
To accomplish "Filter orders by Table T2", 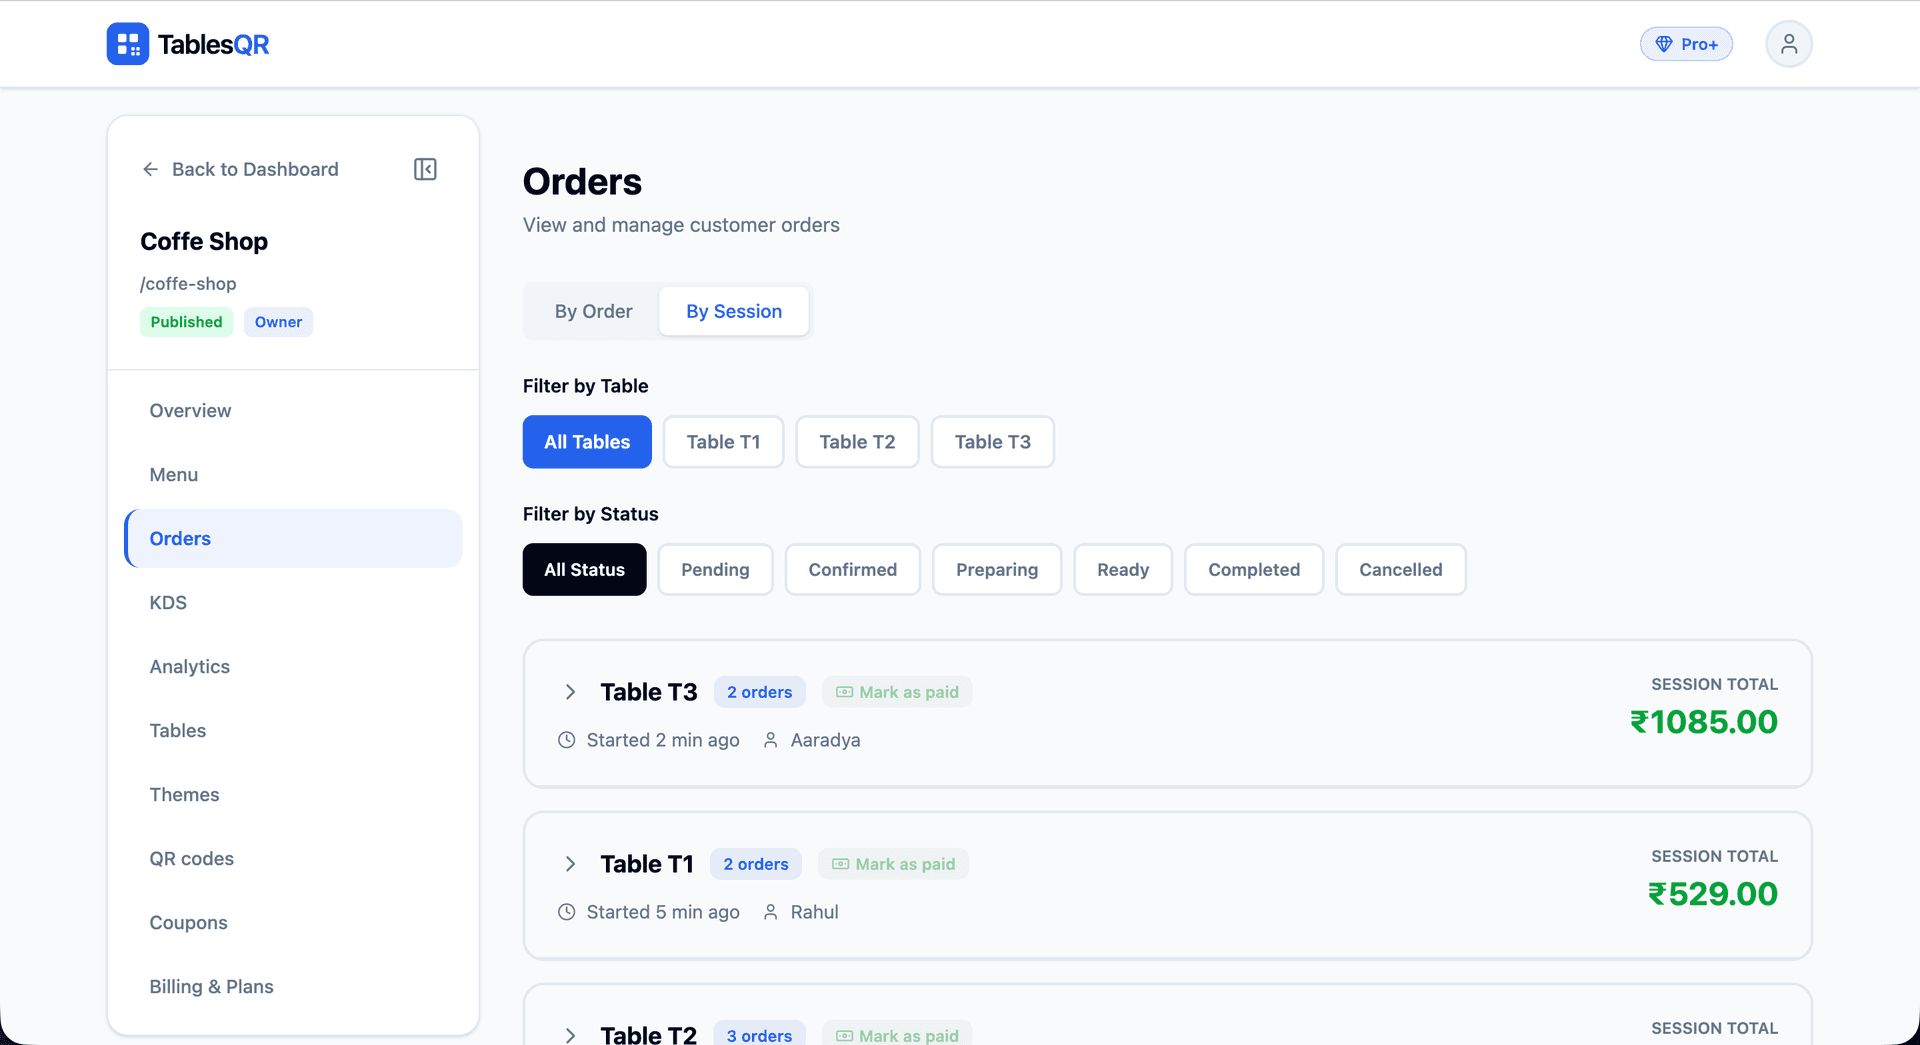I will 857,442.
